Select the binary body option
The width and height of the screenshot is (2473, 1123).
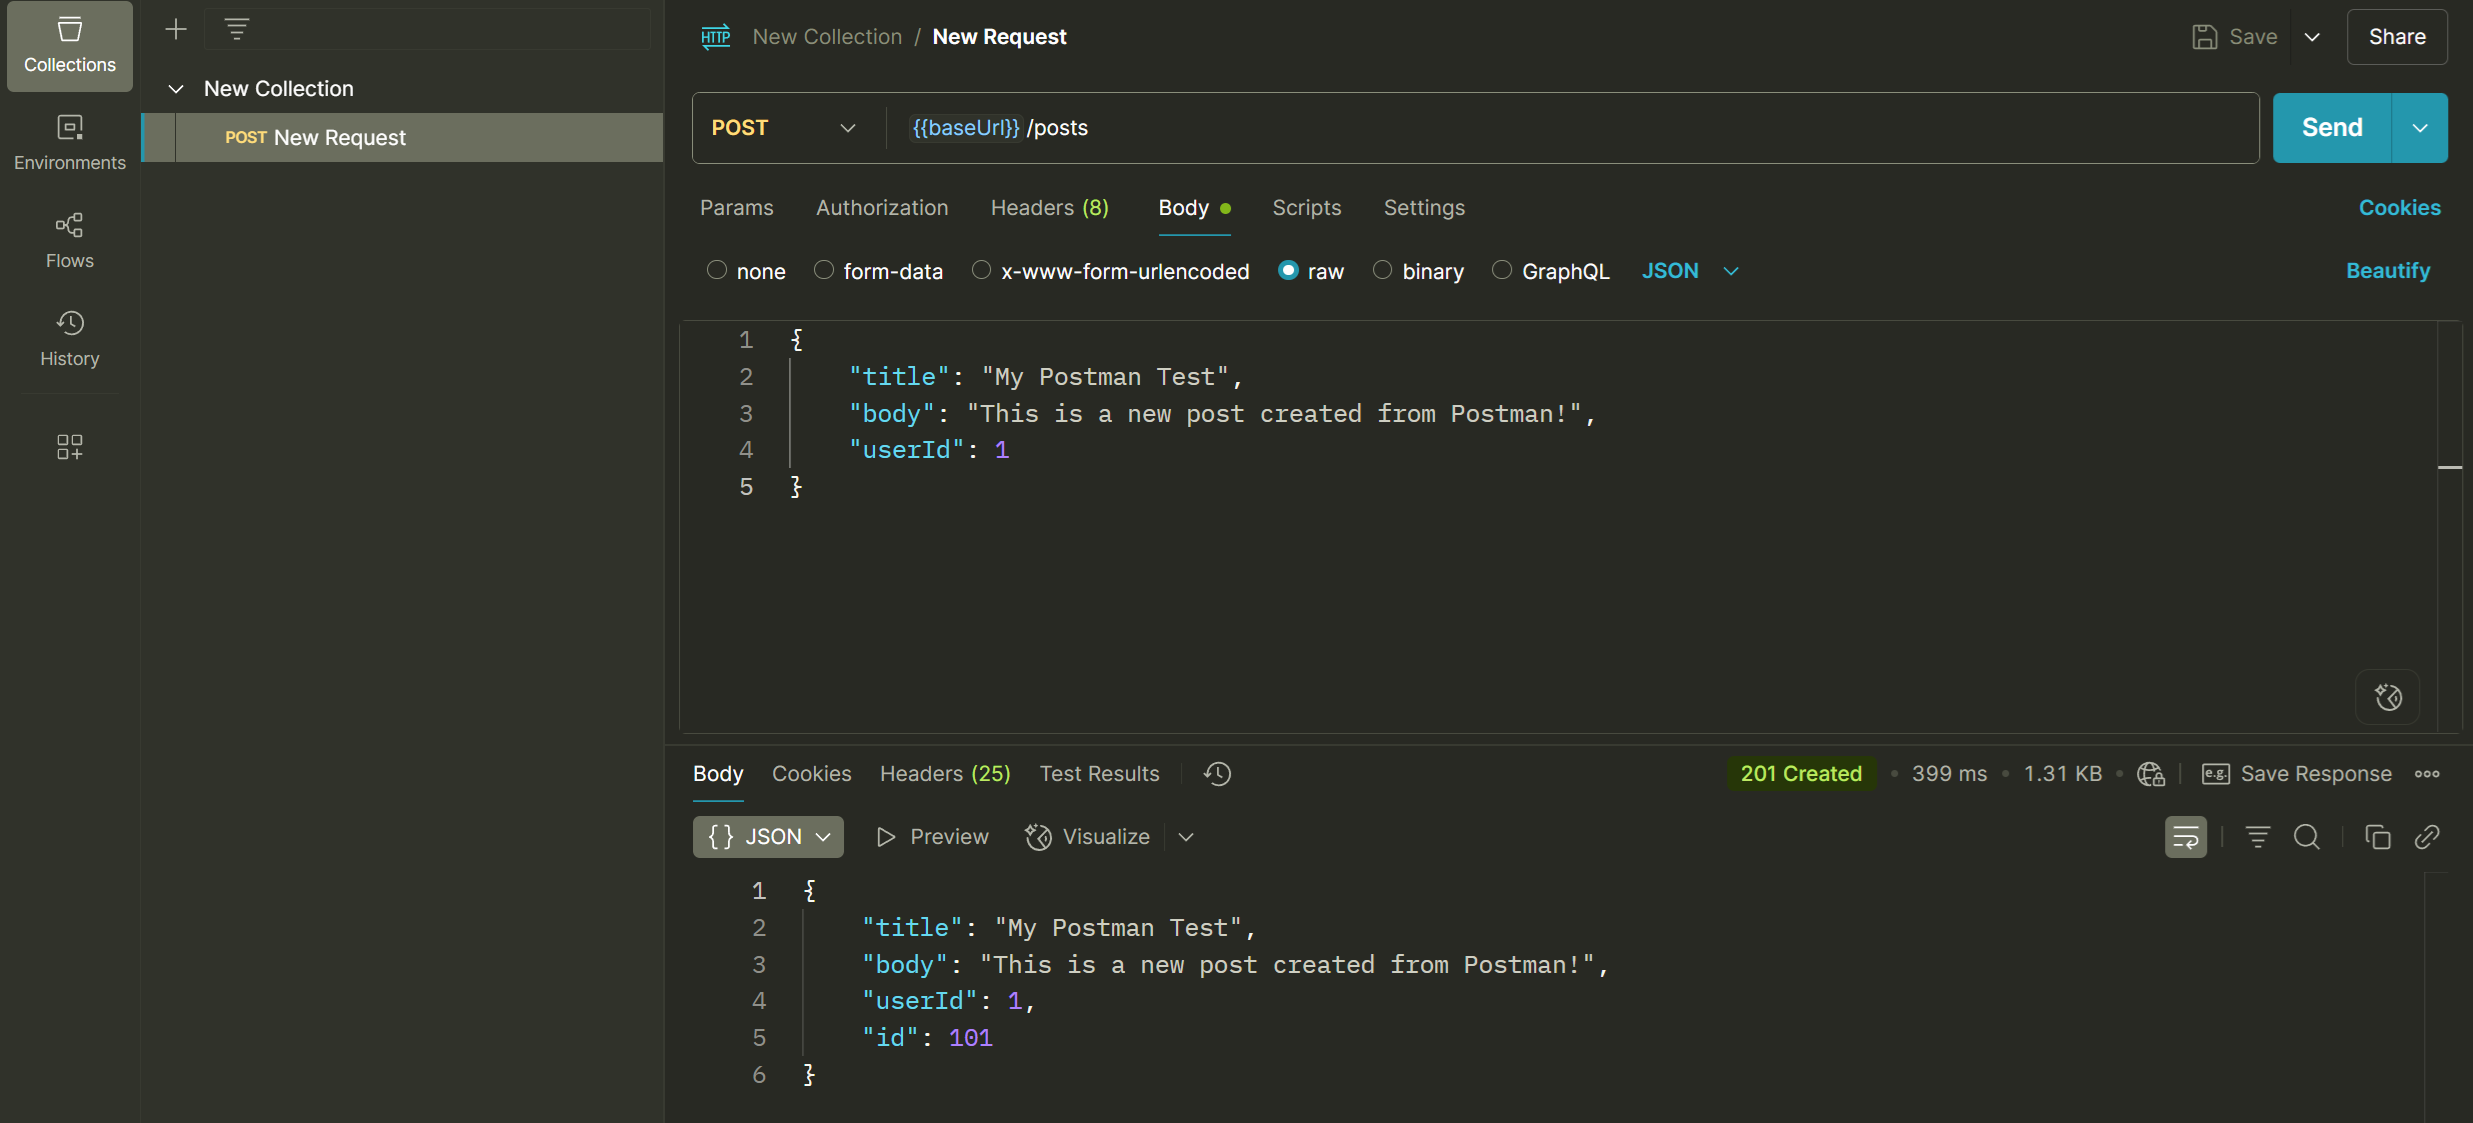pos(1382,270)
